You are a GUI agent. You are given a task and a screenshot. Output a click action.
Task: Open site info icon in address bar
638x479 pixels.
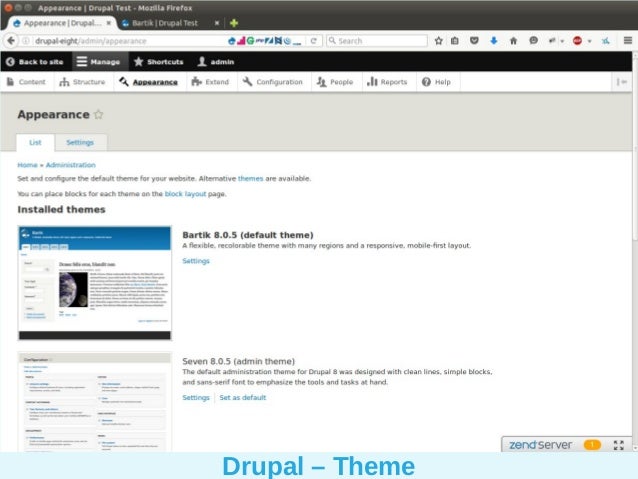point(26,41)
